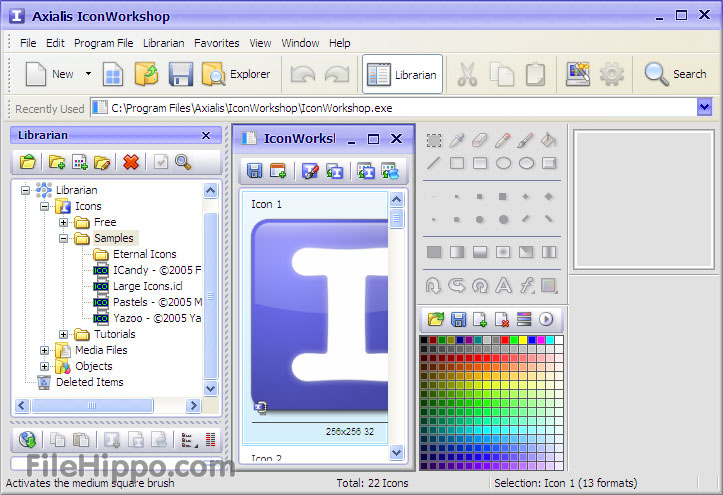Click the Windows-style new icon project button
This screenshot has height=495, width=723.
pyautogui.click(x=113, y=74)
